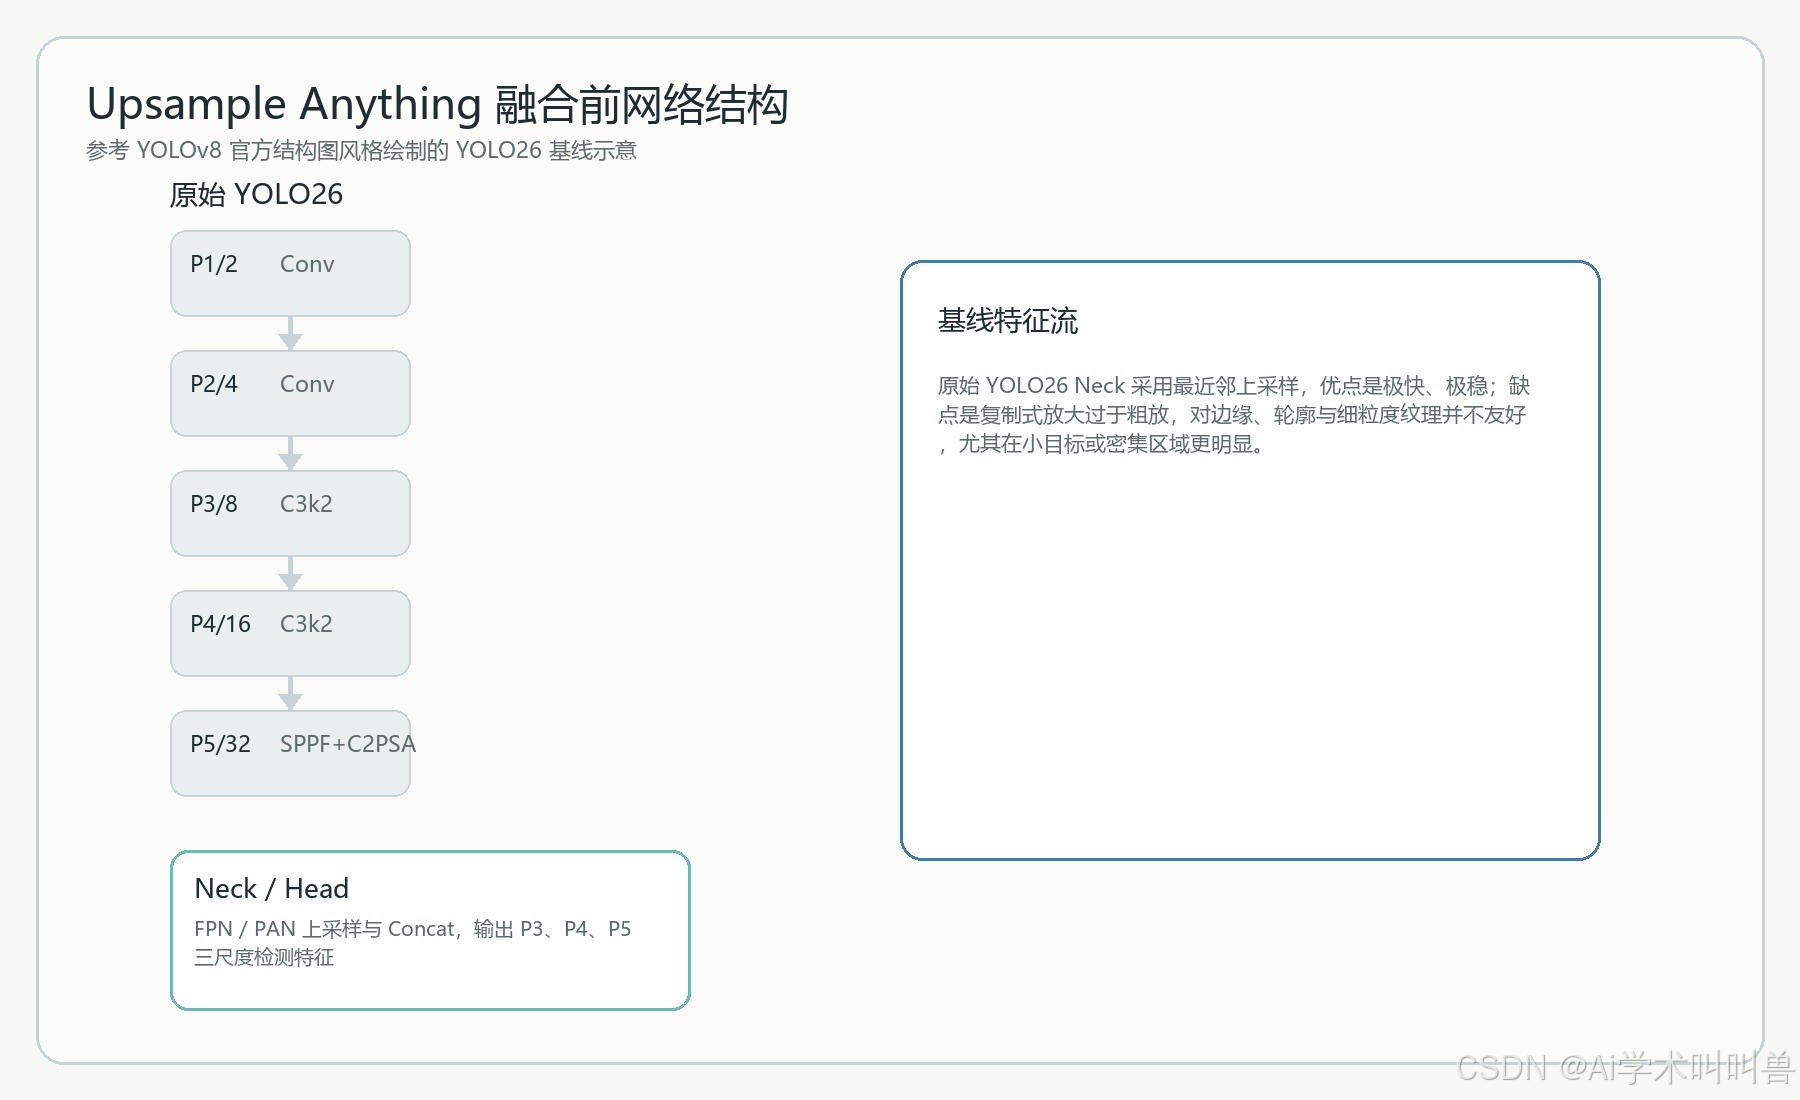Click the SPPF+C2PSA label
Viewport: 1800px width, 1100px height.
(x=347, y=744)
